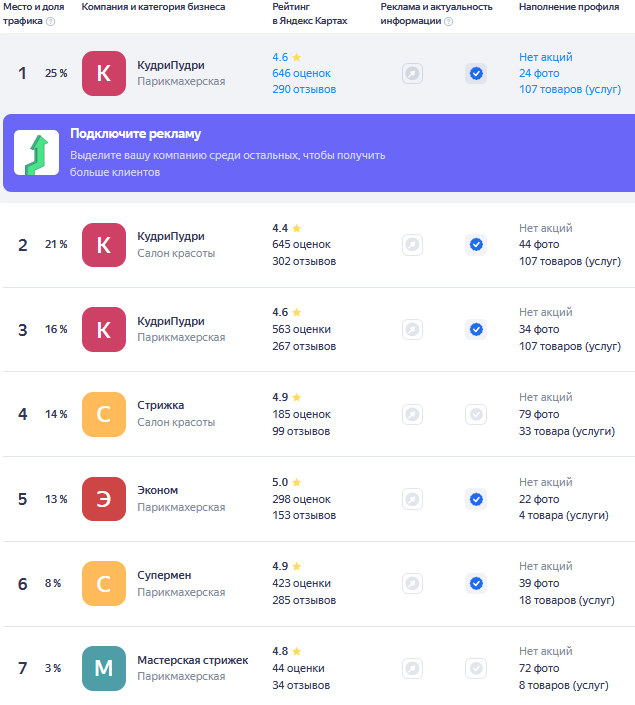Screen dimensions: 635x705
Task: Click the advertising icon in Мастерская стрижек row
Action: 412,669
